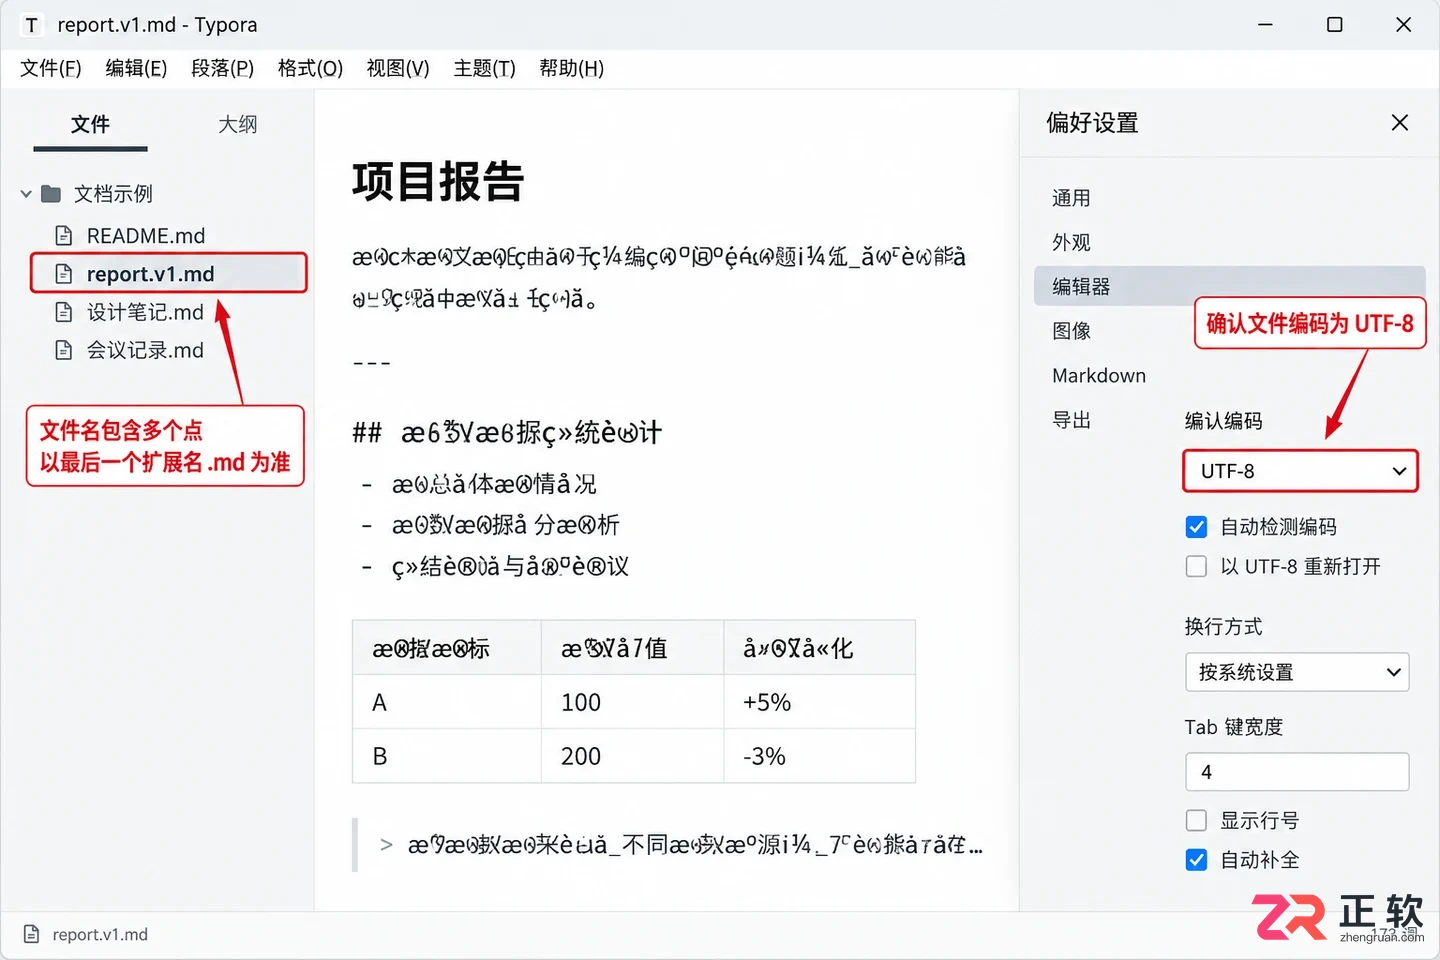The width and height of the screenshot is (1440, 960).
Task: Select 通用 preferences category
Action: 1071,198
